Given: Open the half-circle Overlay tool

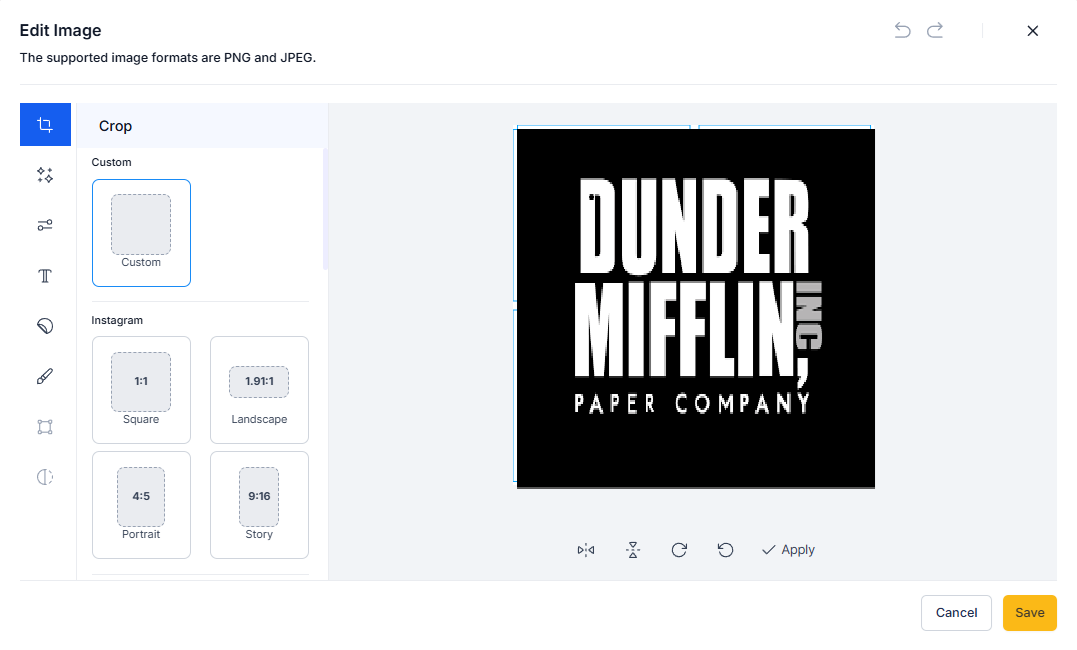Looking at the screenshot, I should [45, 477].
